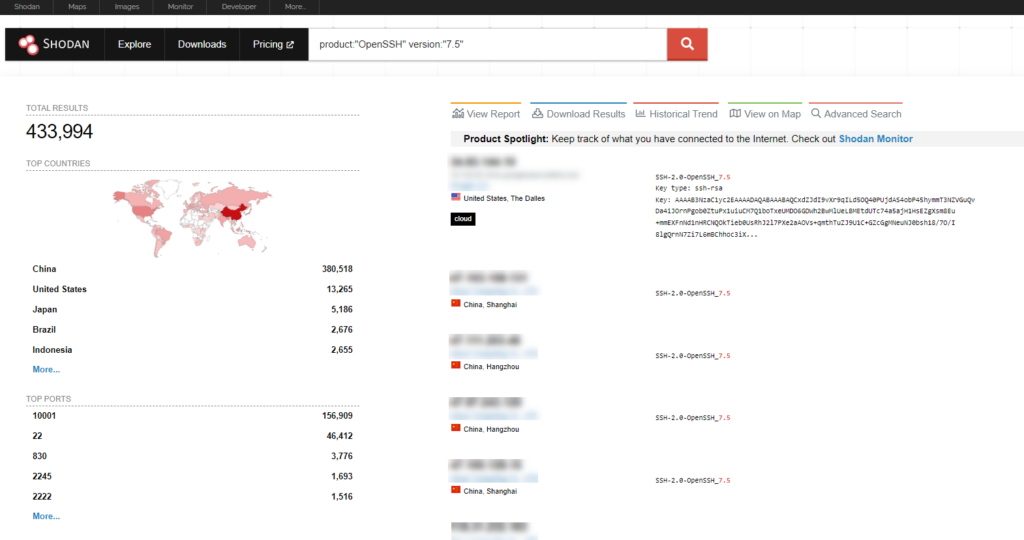Open Maps in the top bar
This screenshot has width=1024, height=540.
pyautogui.click(x=77, y=7)
